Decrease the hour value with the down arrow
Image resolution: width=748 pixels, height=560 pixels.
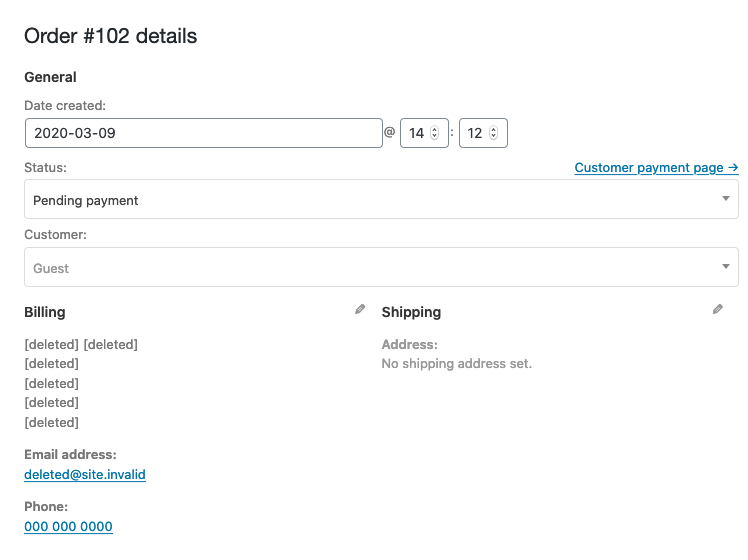434,136
